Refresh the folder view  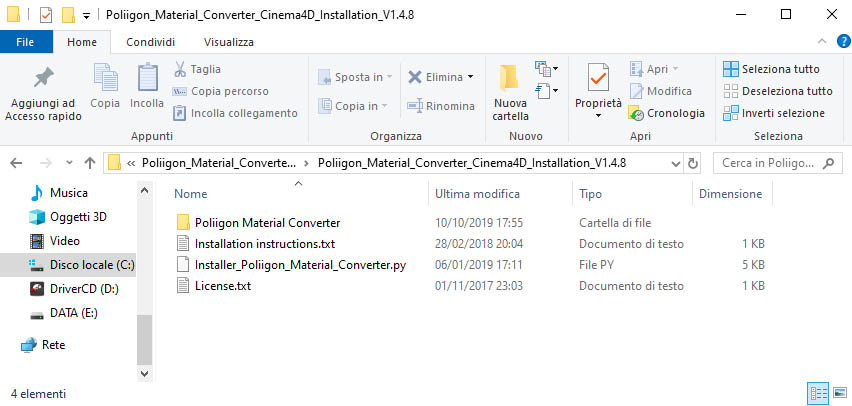click(692, 163)
